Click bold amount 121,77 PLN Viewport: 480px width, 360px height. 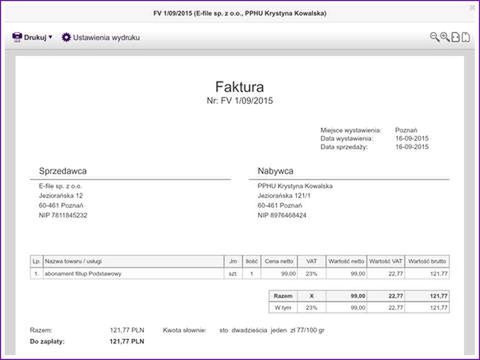coord(127,342)
